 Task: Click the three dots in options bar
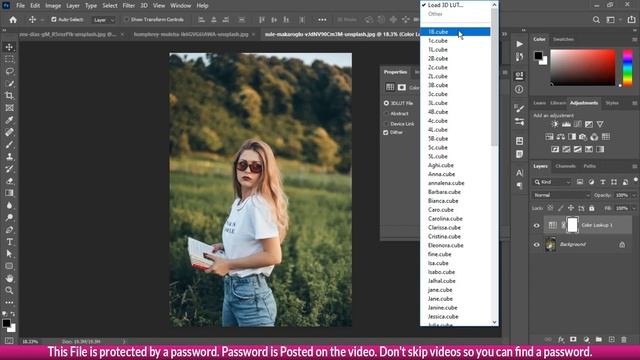click(x=322, y=20)
